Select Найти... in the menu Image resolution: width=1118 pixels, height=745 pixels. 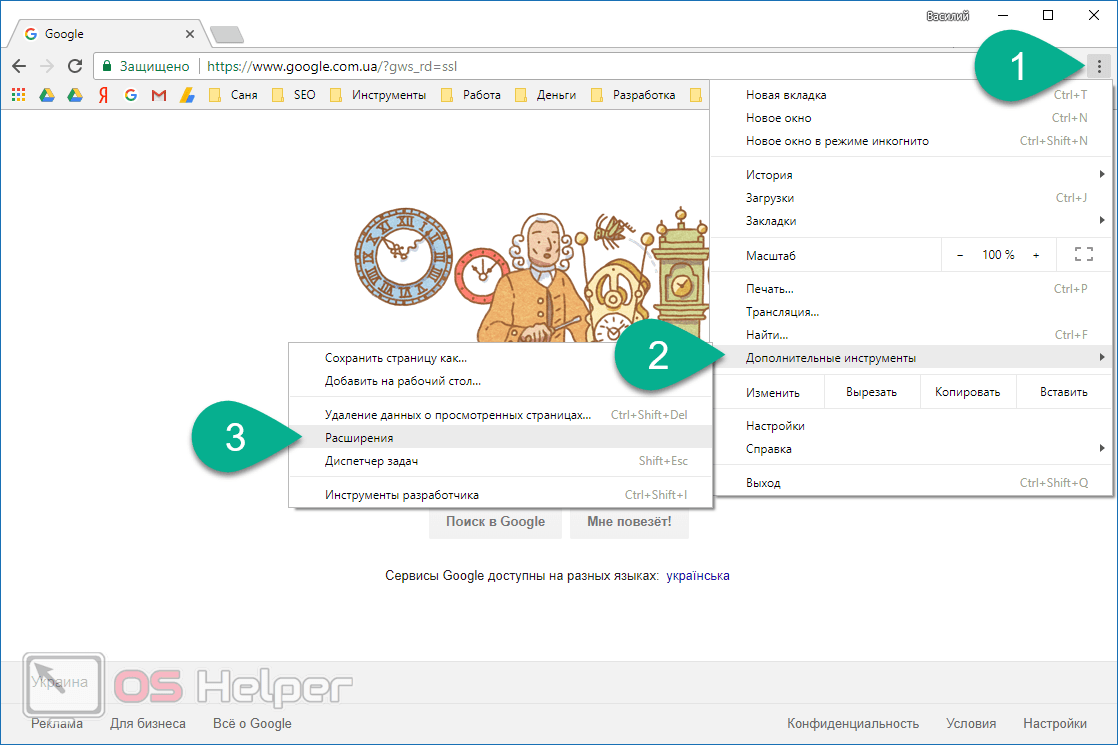click(911, 334)
